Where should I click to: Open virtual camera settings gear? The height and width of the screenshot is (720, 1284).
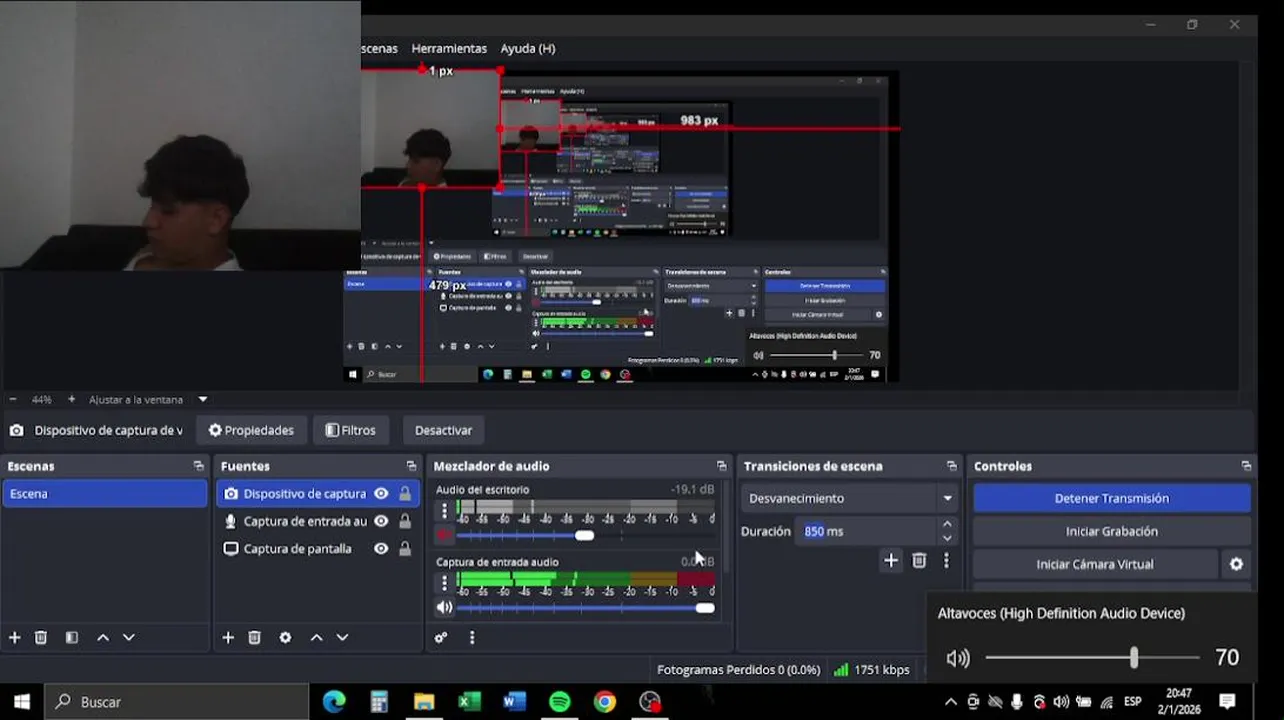point(1236,564)
